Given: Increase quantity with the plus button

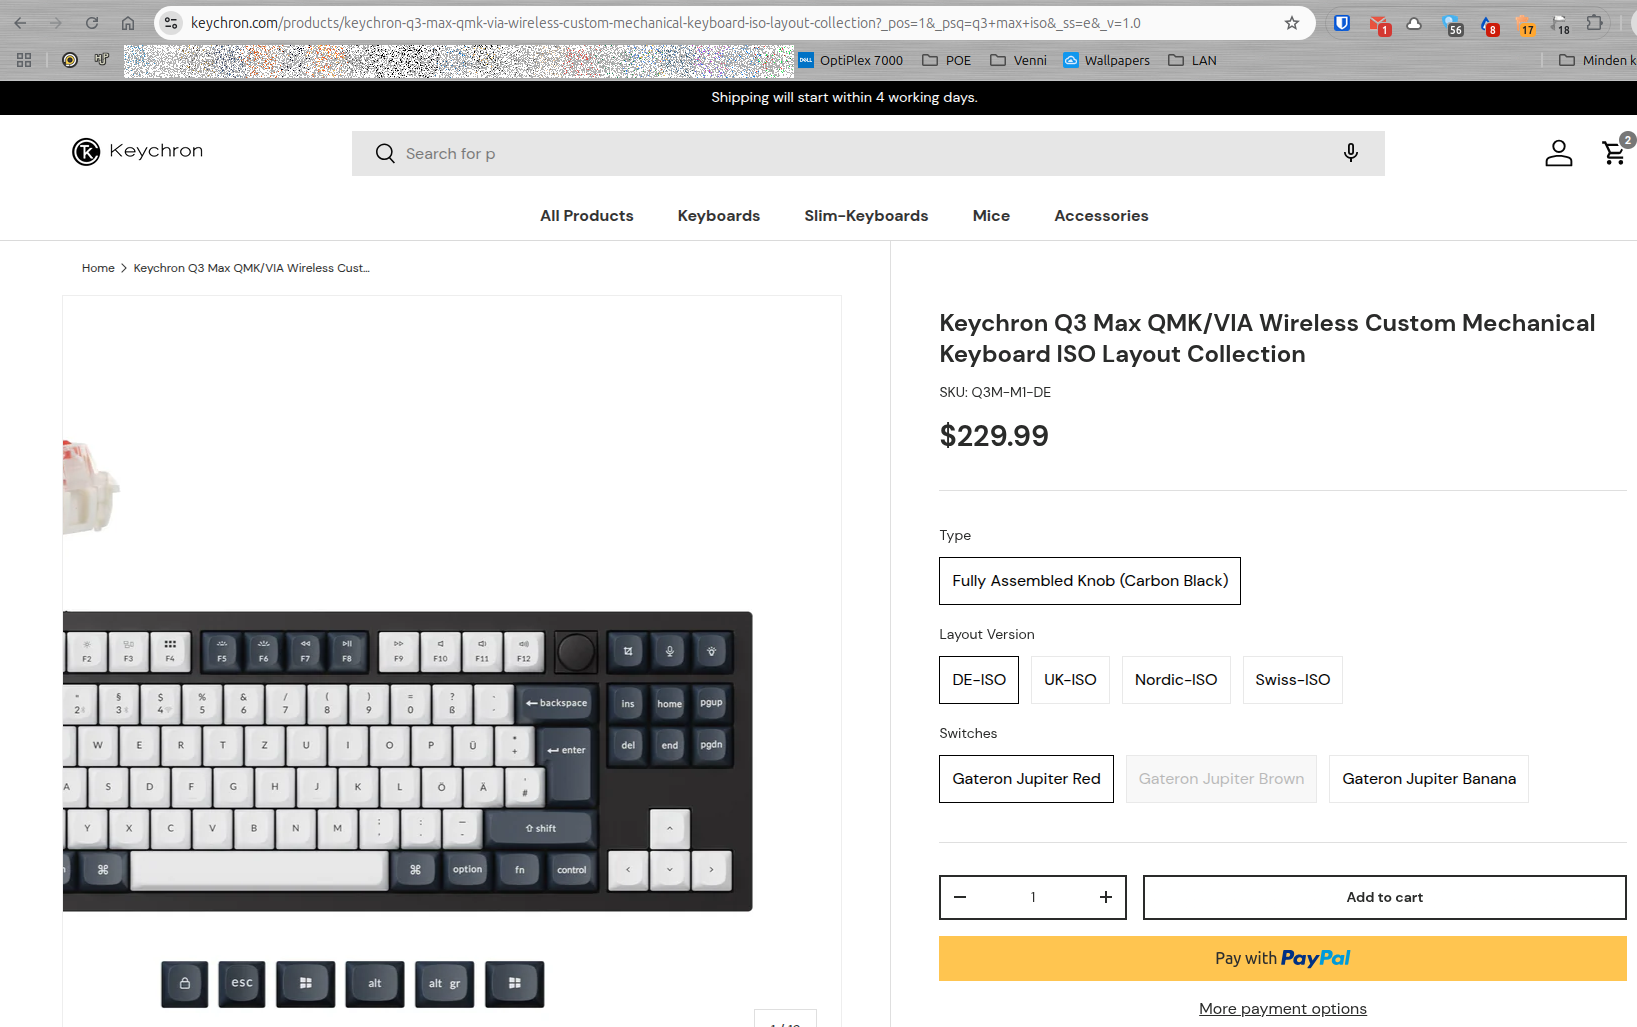Looking at the screenshot, I should (x=1106, y=897).
